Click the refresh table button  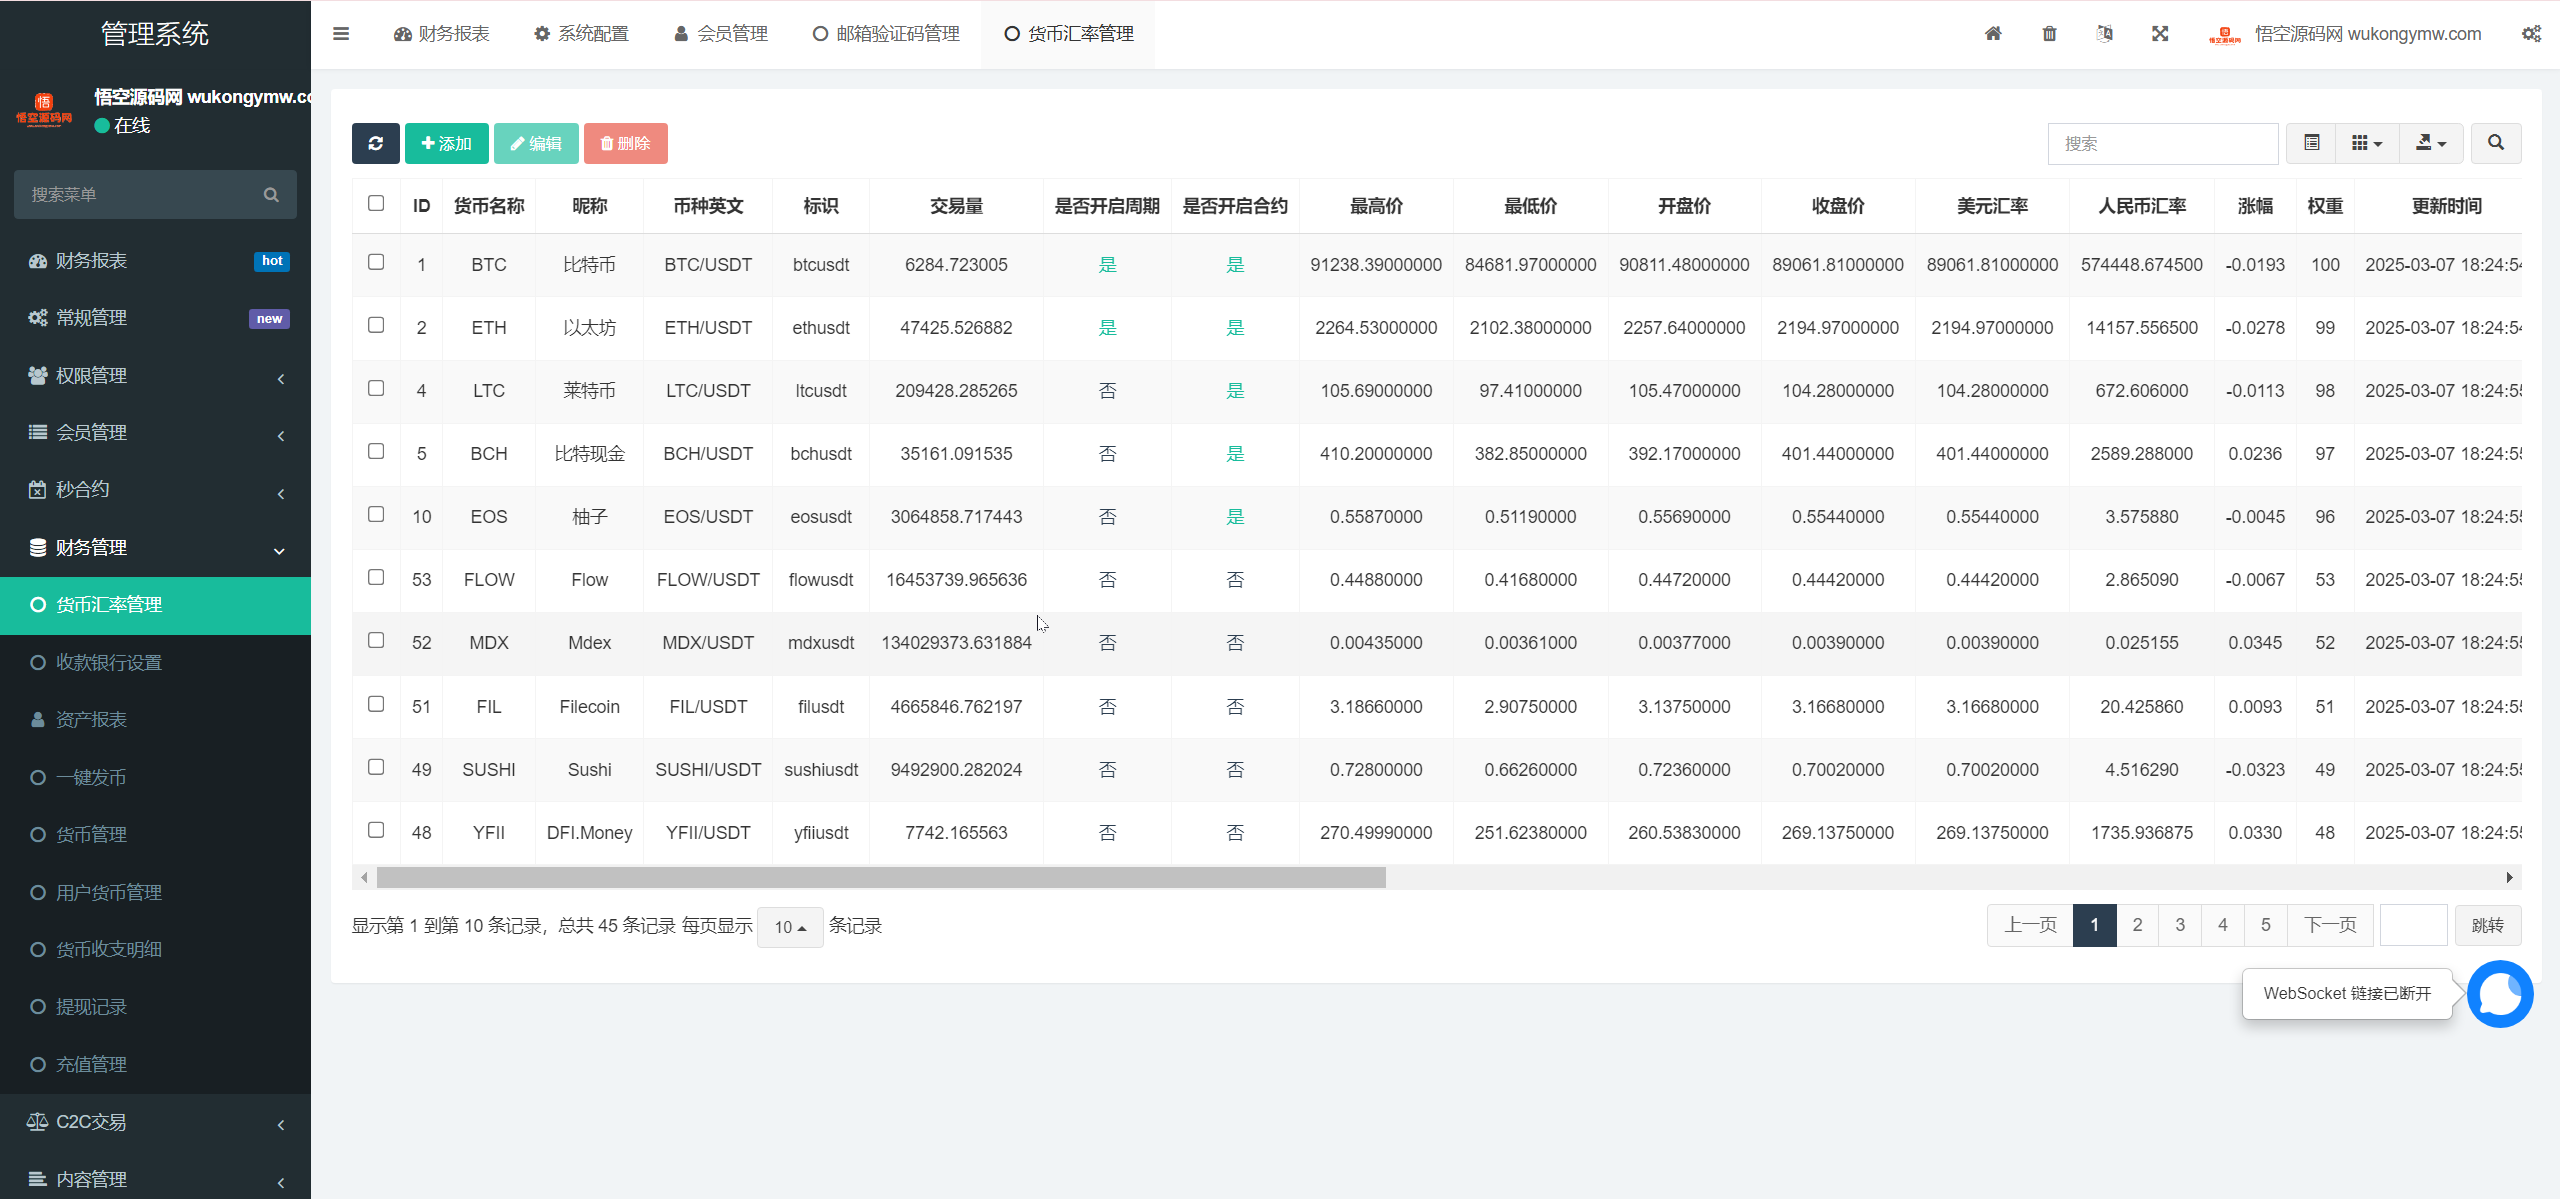[375, 143]
